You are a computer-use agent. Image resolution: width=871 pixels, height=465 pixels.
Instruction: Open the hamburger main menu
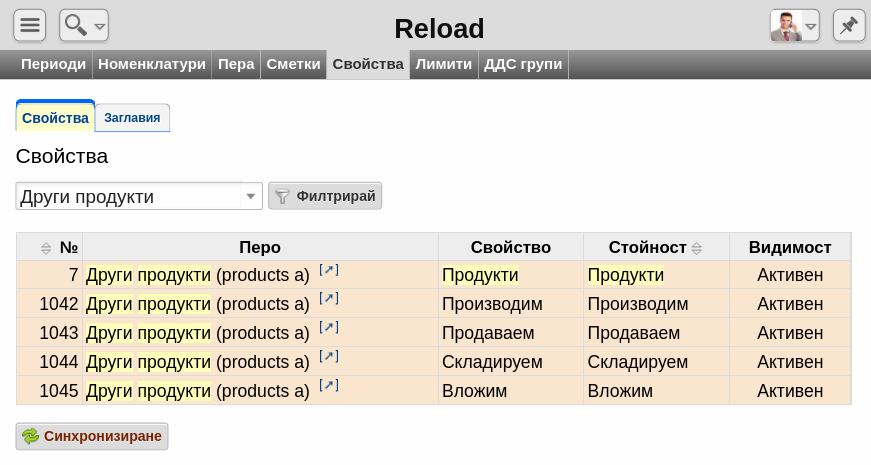[30, 26]
